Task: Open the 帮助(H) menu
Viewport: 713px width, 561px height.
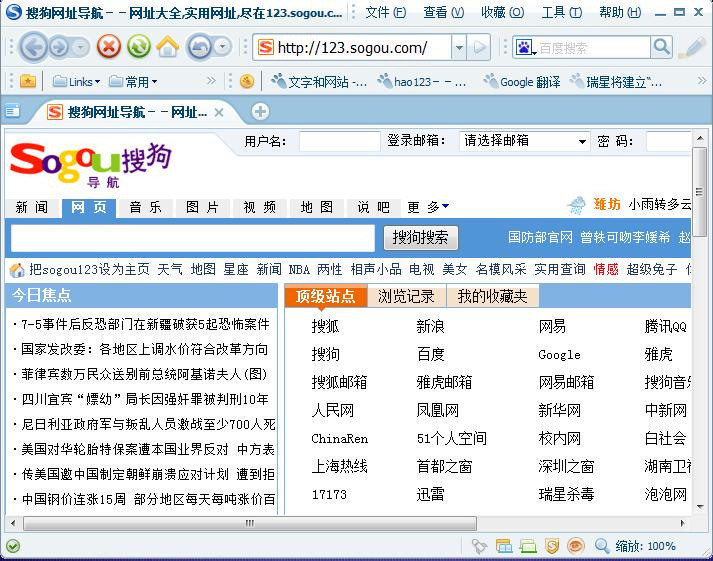Action: [620, 12]
